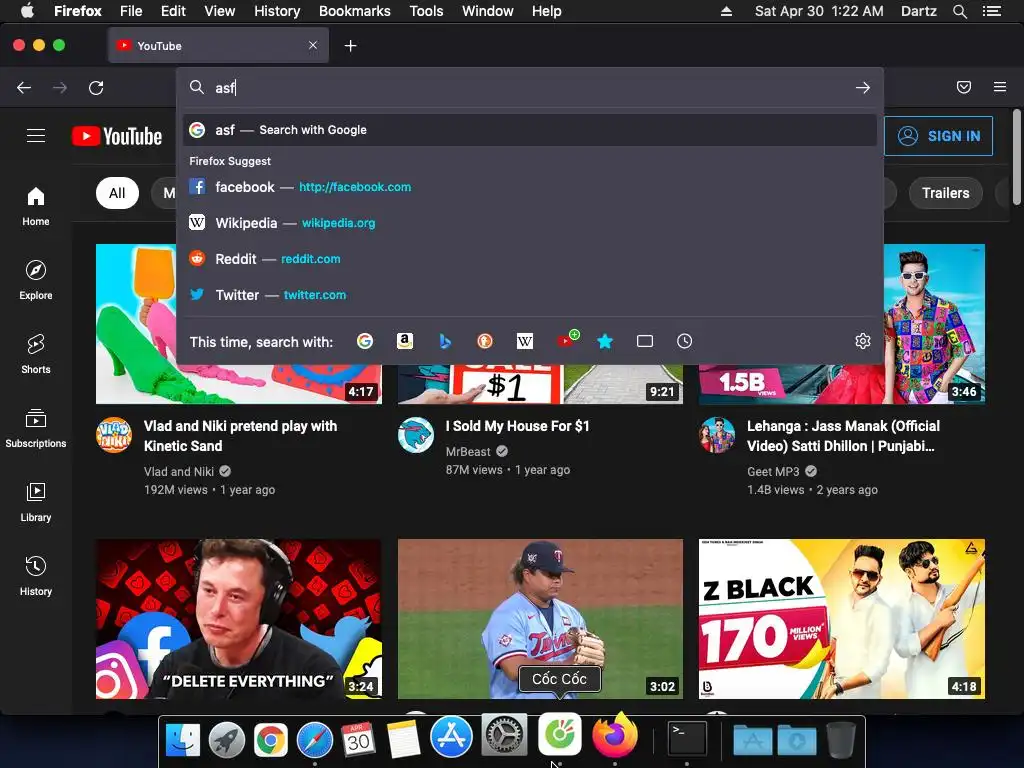Open History in the YouTube sidebar
1024x768 pixels.
point(36,575)
